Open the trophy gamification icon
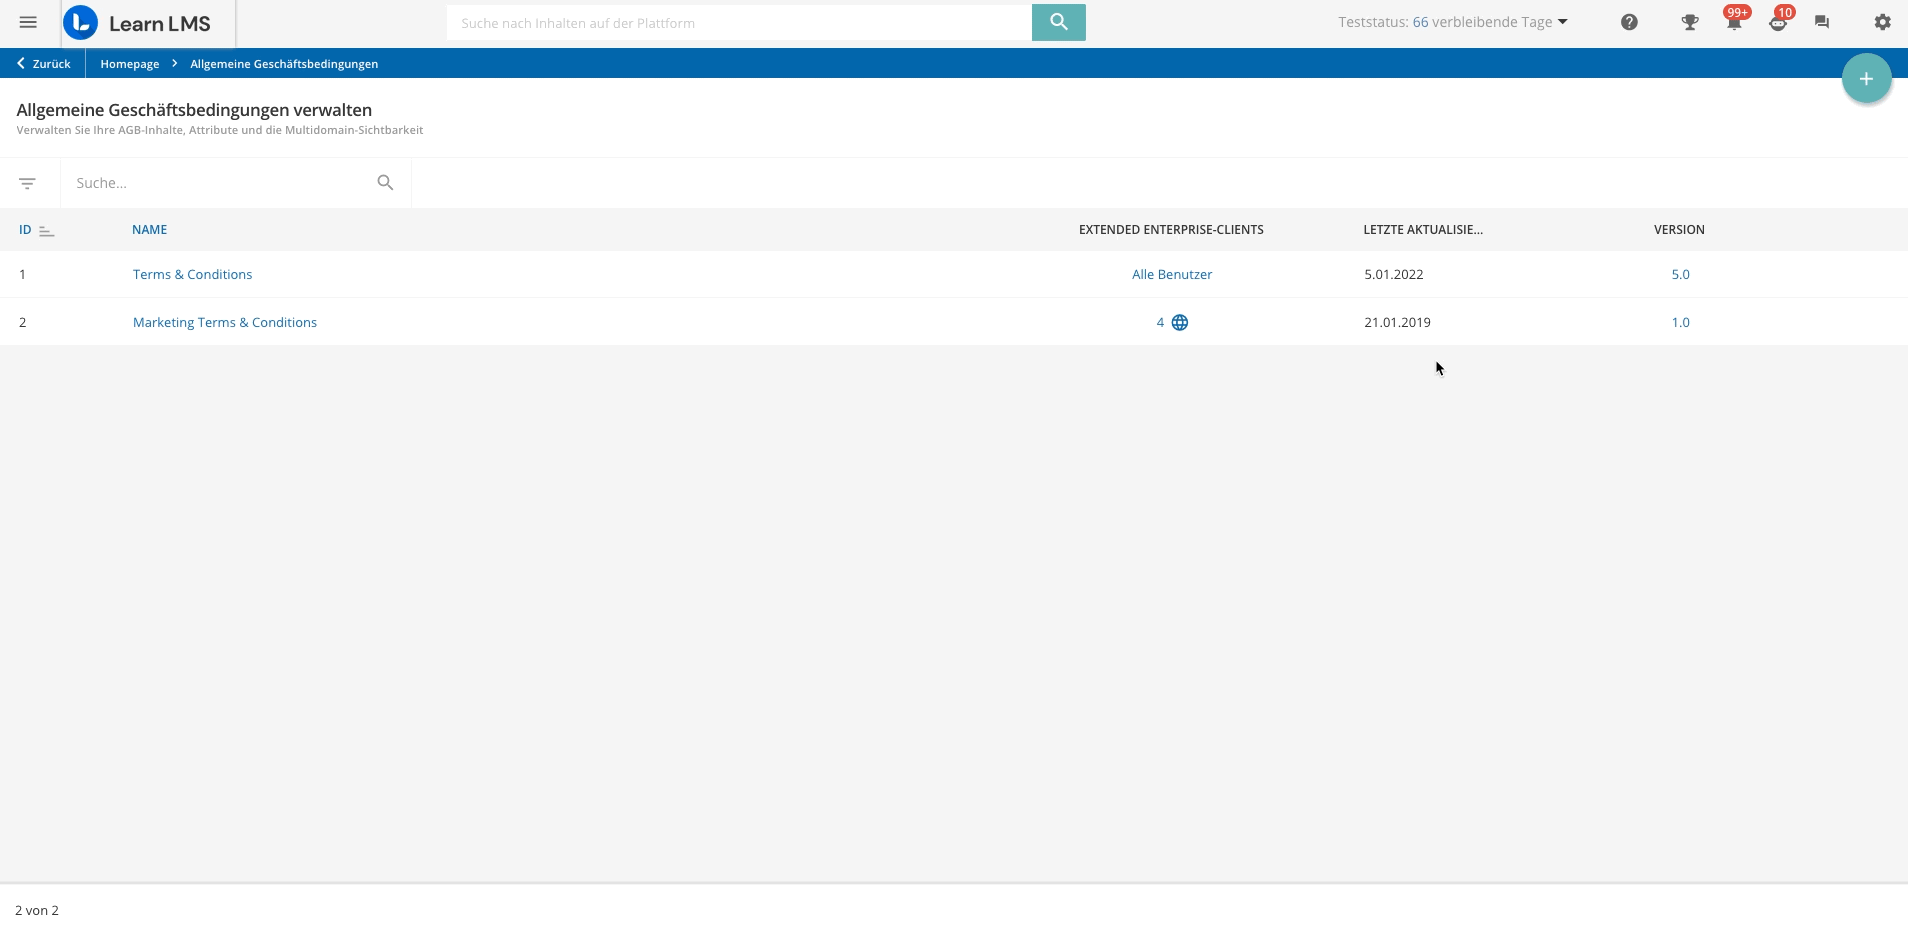This screenshot has width=1908, height=932. click(x=1690, y=22)
